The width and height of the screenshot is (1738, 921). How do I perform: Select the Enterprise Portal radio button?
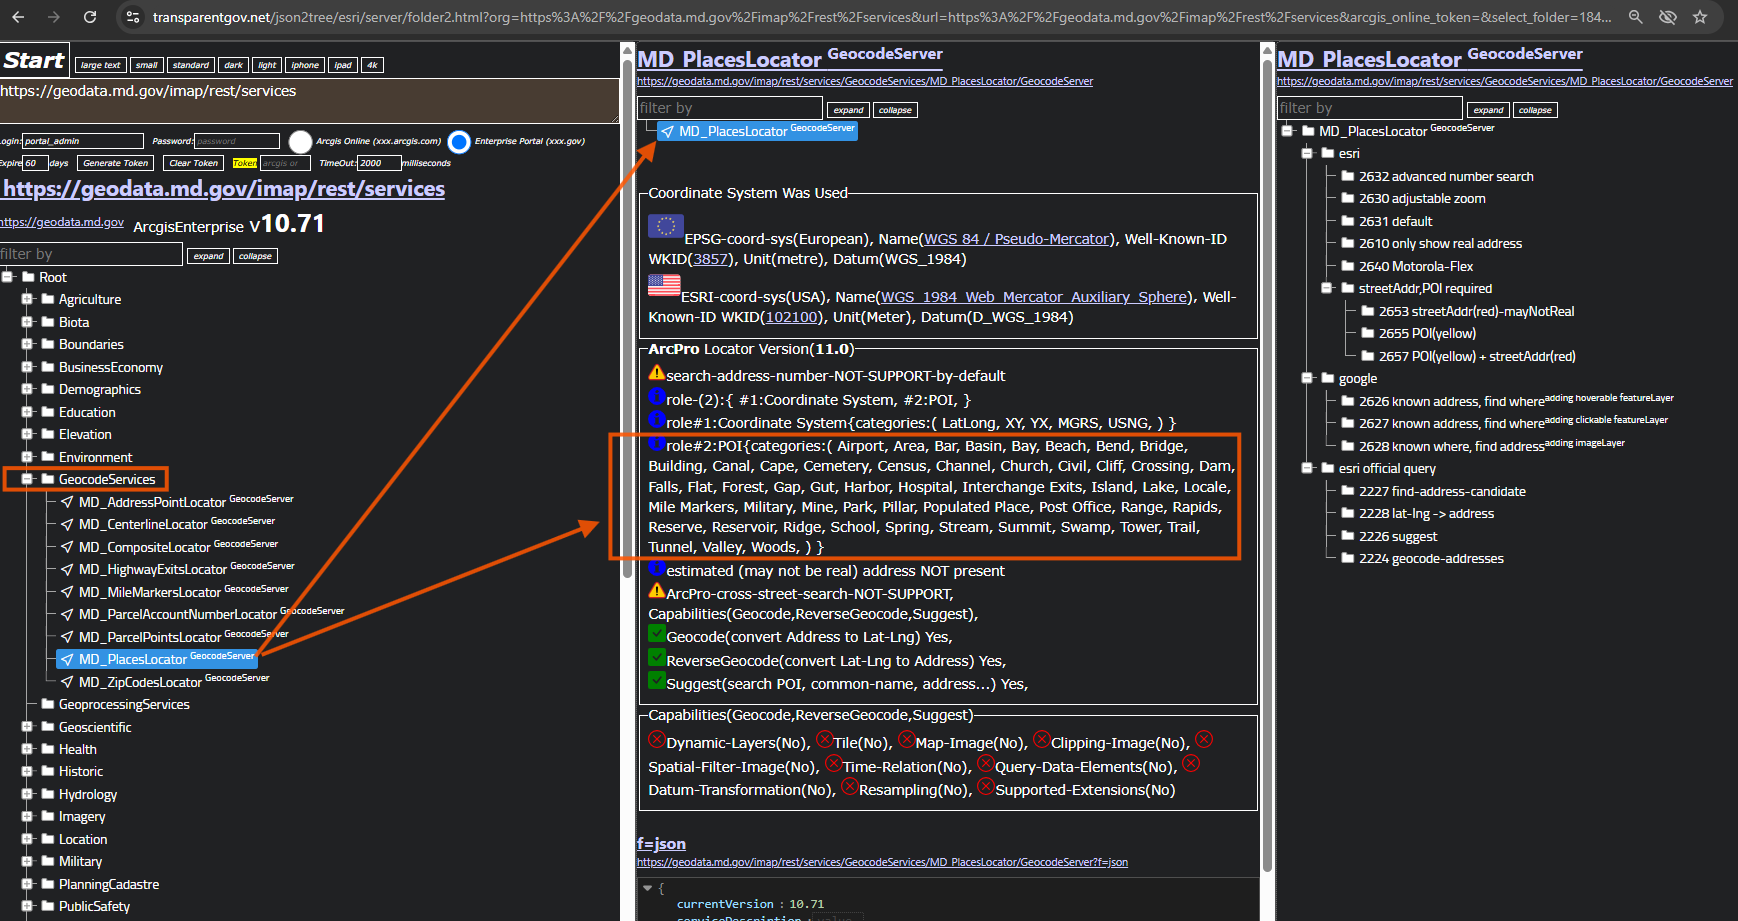459,142
